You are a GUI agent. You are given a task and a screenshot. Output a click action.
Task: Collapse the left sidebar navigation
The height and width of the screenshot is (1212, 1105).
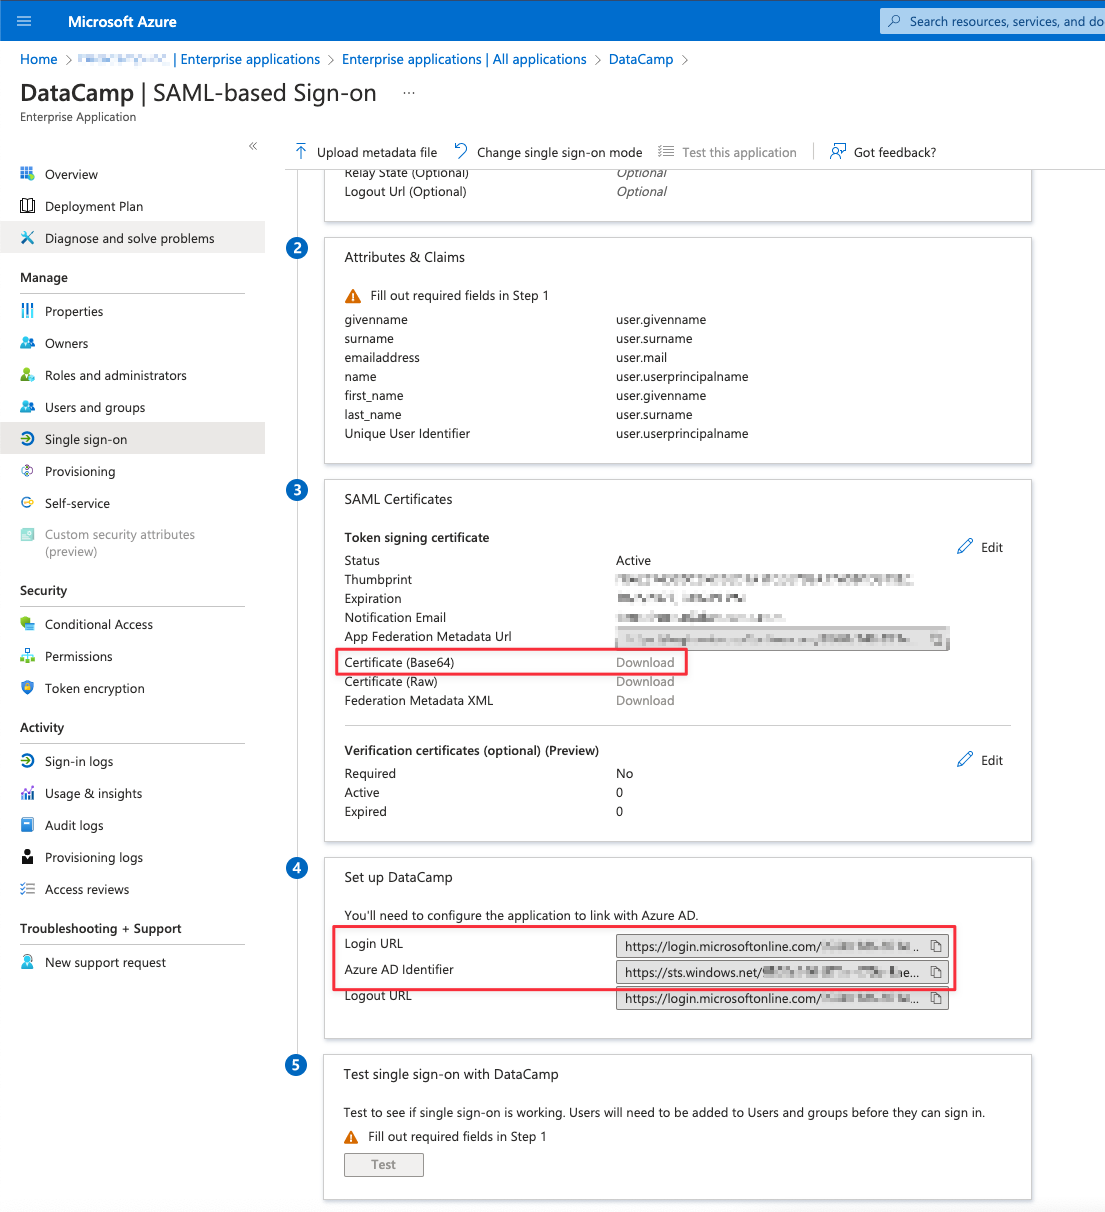pos(253,146)
